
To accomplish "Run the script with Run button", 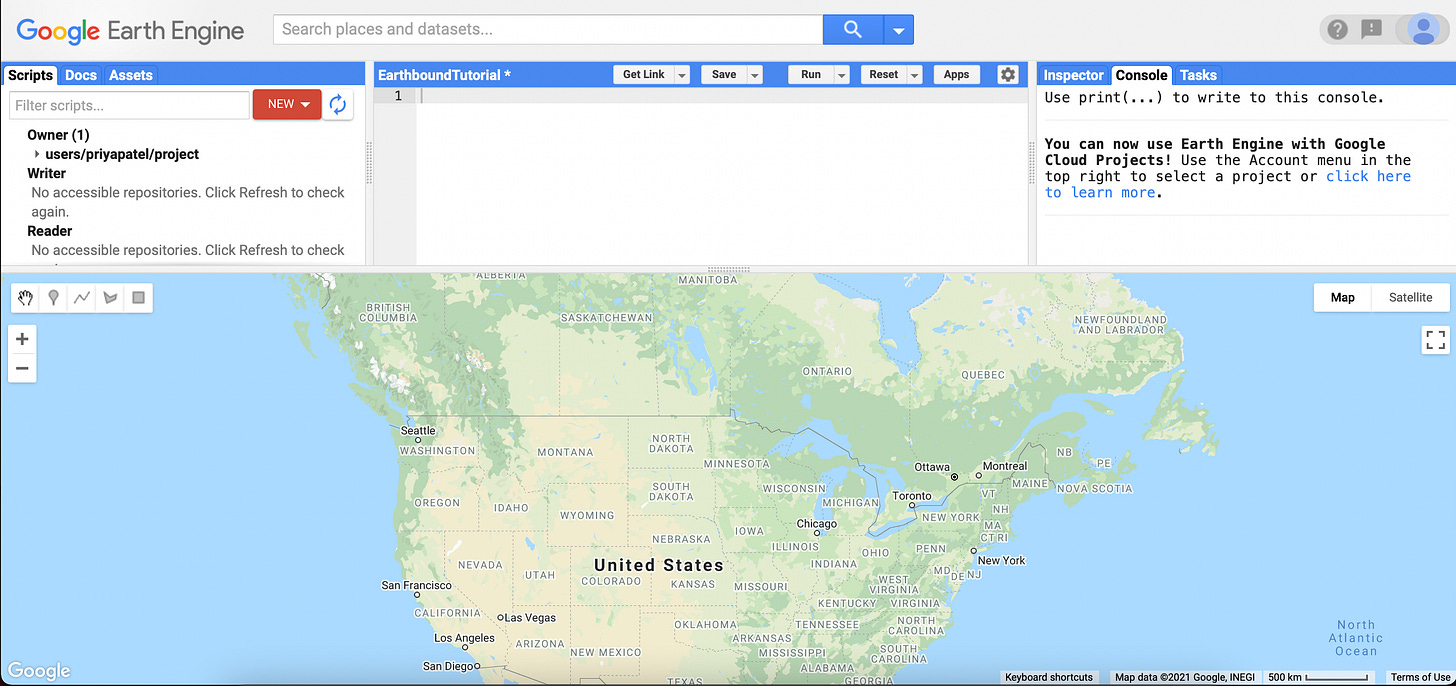I will click(811, 75).
